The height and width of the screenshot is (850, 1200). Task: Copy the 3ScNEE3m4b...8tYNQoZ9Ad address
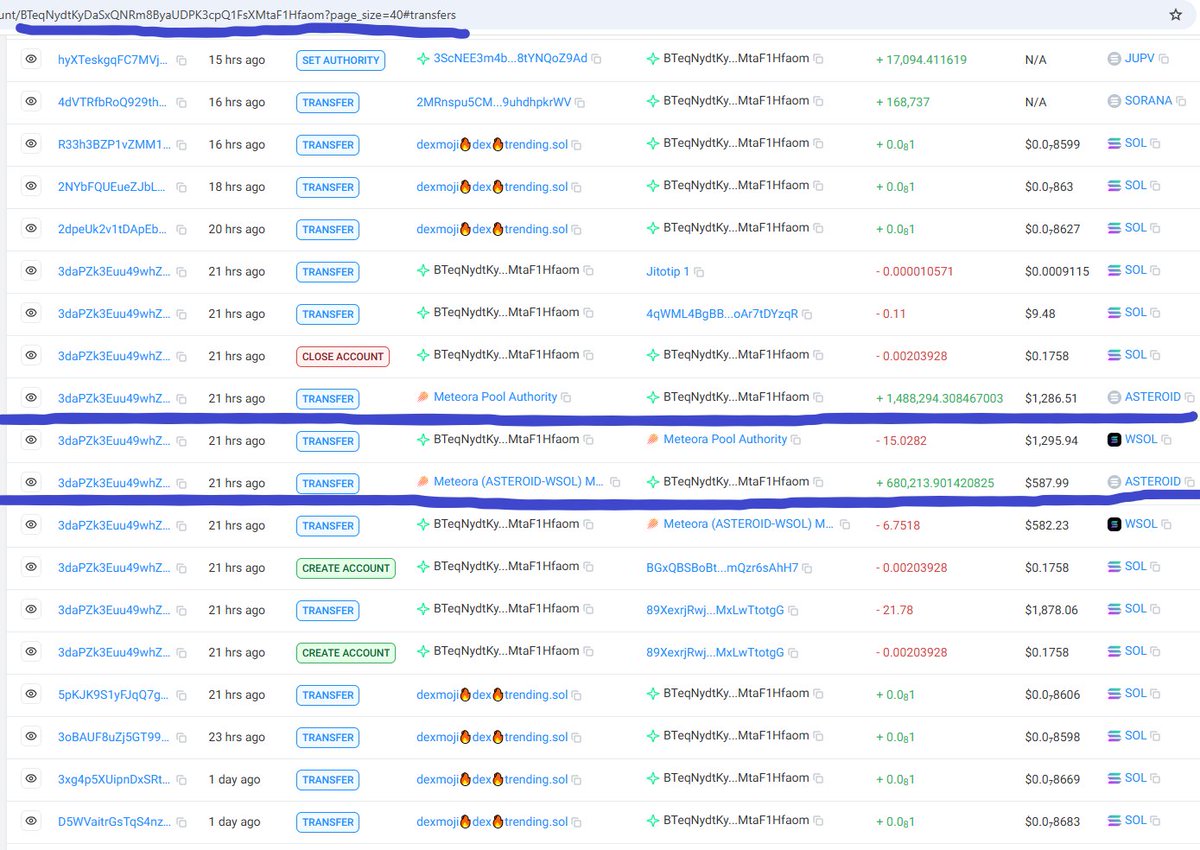click(597, 60)
